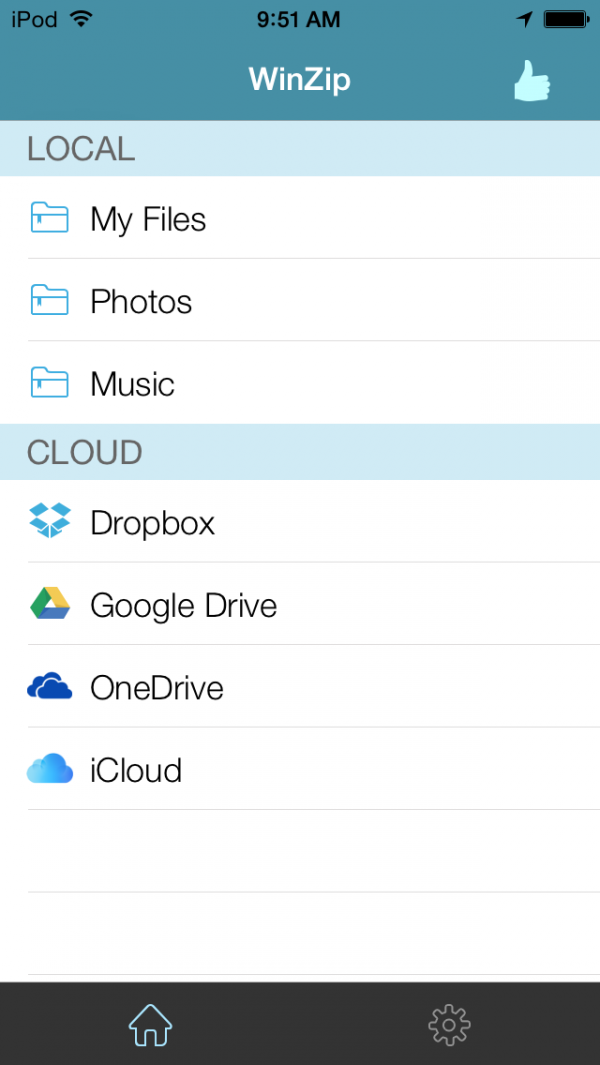Choose the Music text label
The width and height of the screenshot is (600, 1065).
132,384
